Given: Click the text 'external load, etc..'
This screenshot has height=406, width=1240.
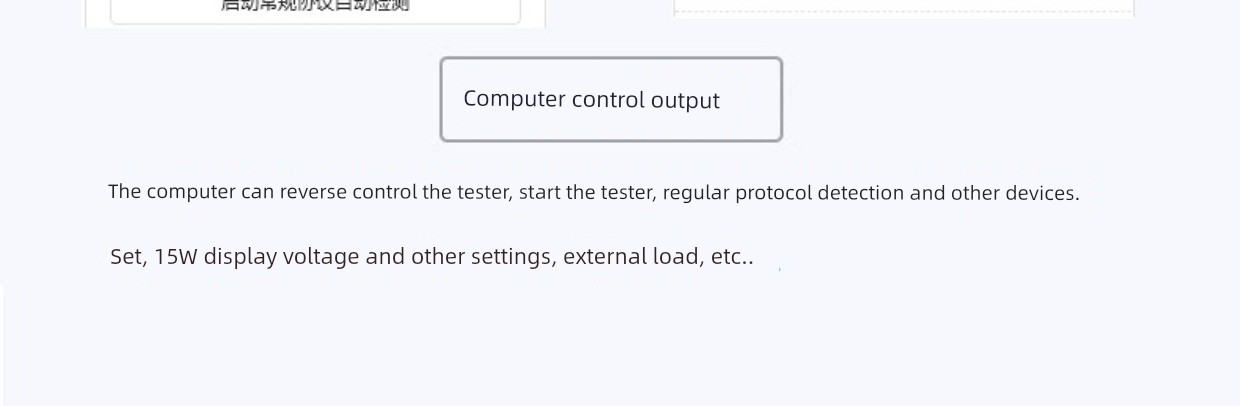Looking at the screenshot, I should 658,256.
